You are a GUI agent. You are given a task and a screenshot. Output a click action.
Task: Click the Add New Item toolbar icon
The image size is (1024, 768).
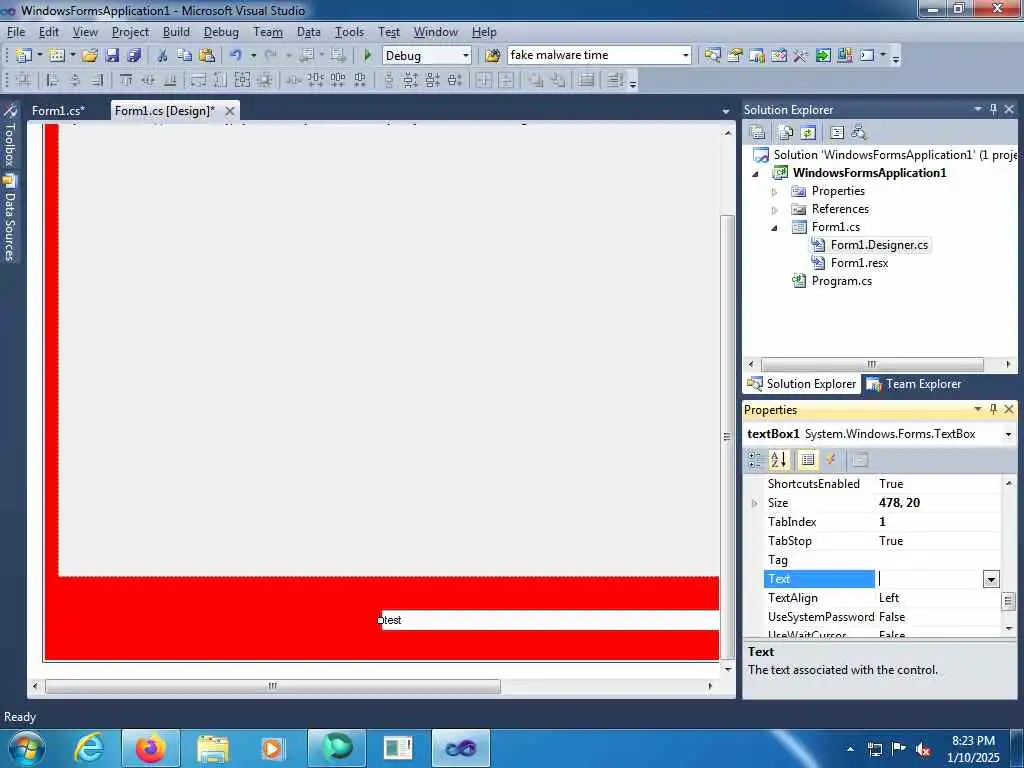coord(57,56)
